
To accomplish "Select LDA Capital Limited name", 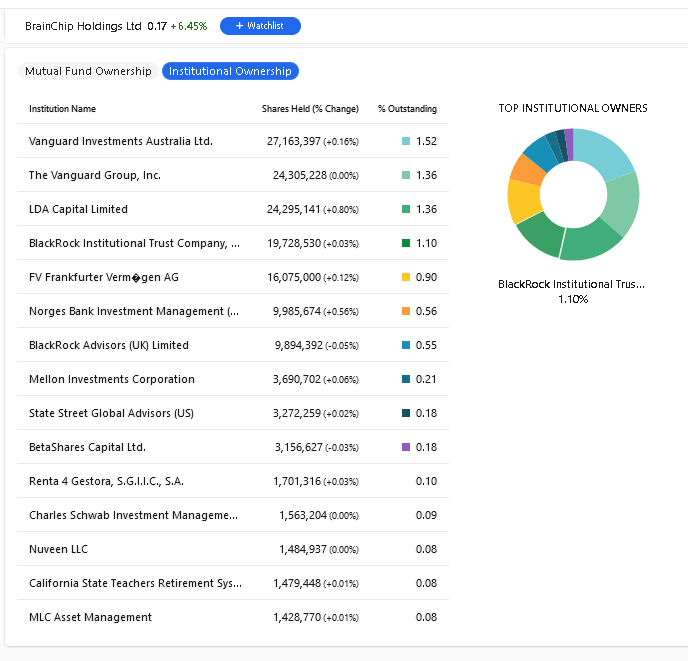I will pyautogui.click(x=78, y=209).
